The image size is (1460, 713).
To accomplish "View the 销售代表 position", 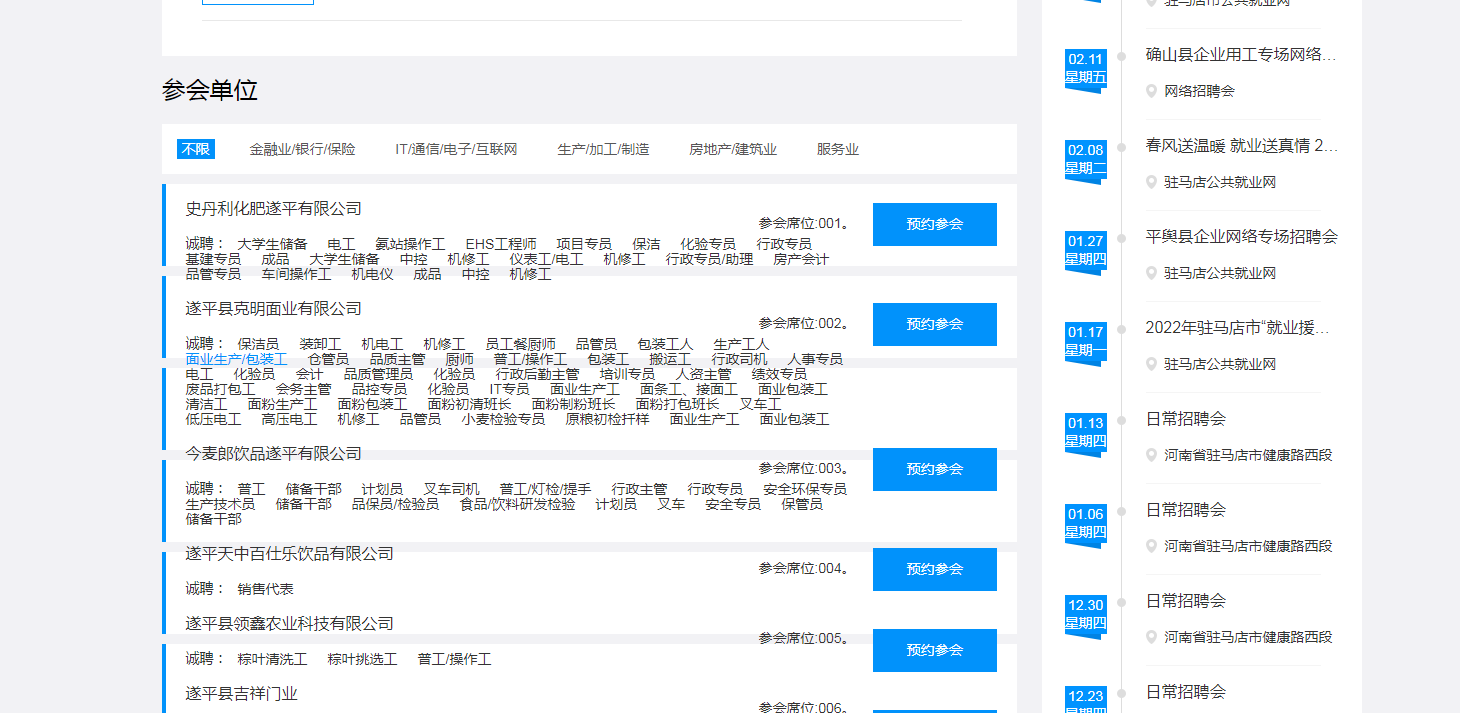I will pyautogui.click(x=265, y=589).
